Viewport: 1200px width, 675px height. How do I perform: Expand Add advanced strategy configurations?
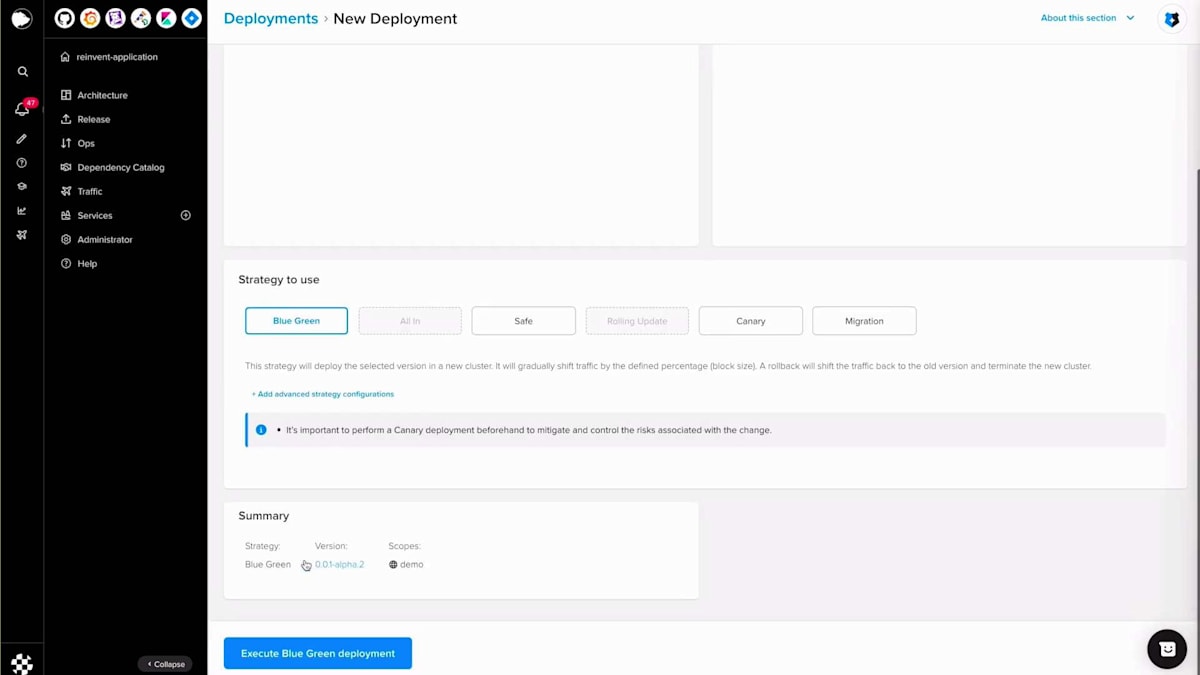pos(322,394)
